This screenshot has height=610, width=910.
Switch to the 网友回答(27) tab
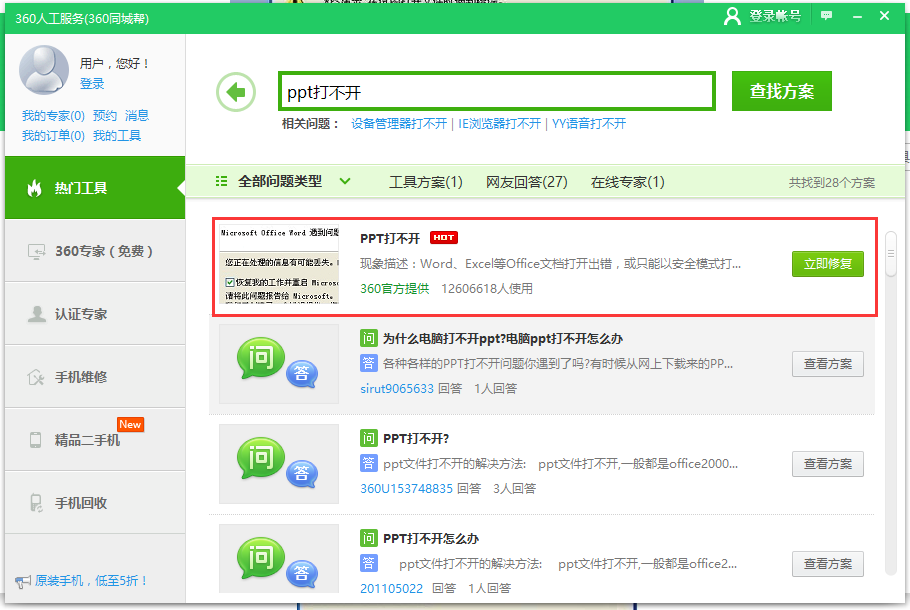click(x=525, y=181)
